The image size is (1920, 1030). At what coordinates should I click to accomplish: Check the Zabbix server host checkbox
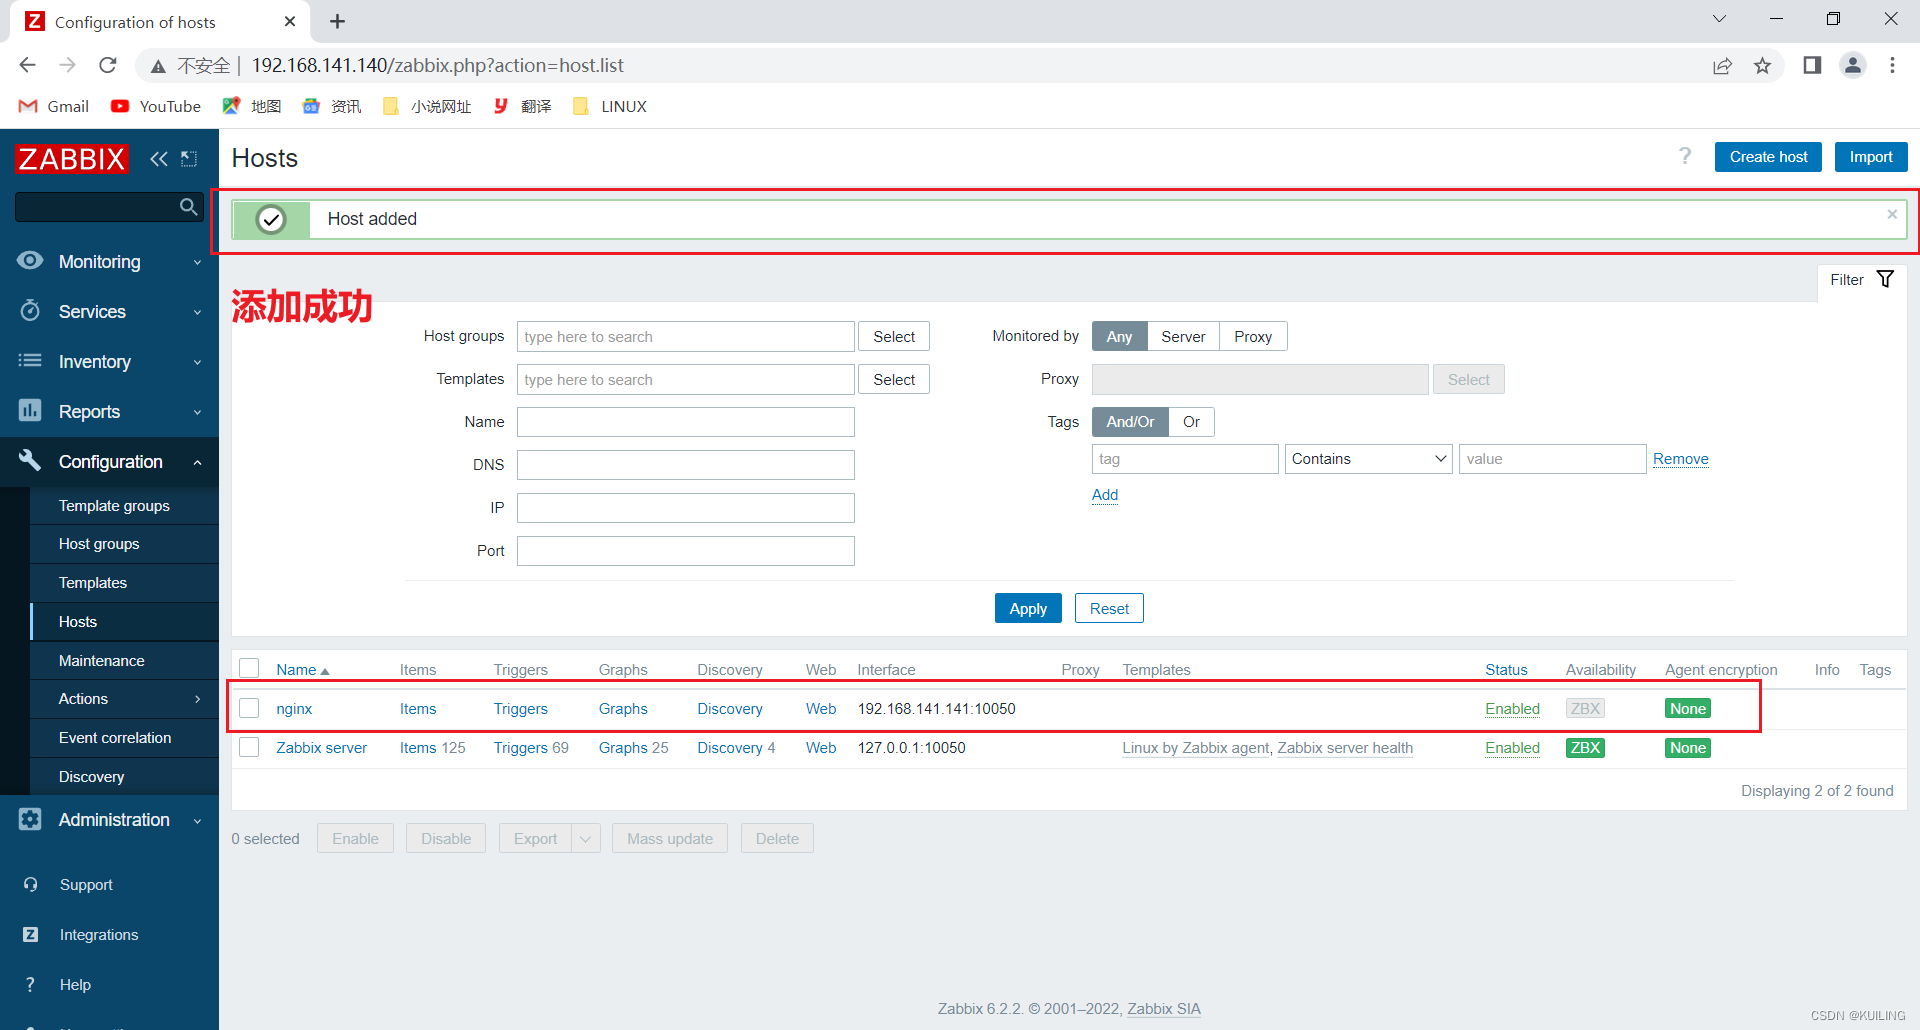tap(250, 747)
